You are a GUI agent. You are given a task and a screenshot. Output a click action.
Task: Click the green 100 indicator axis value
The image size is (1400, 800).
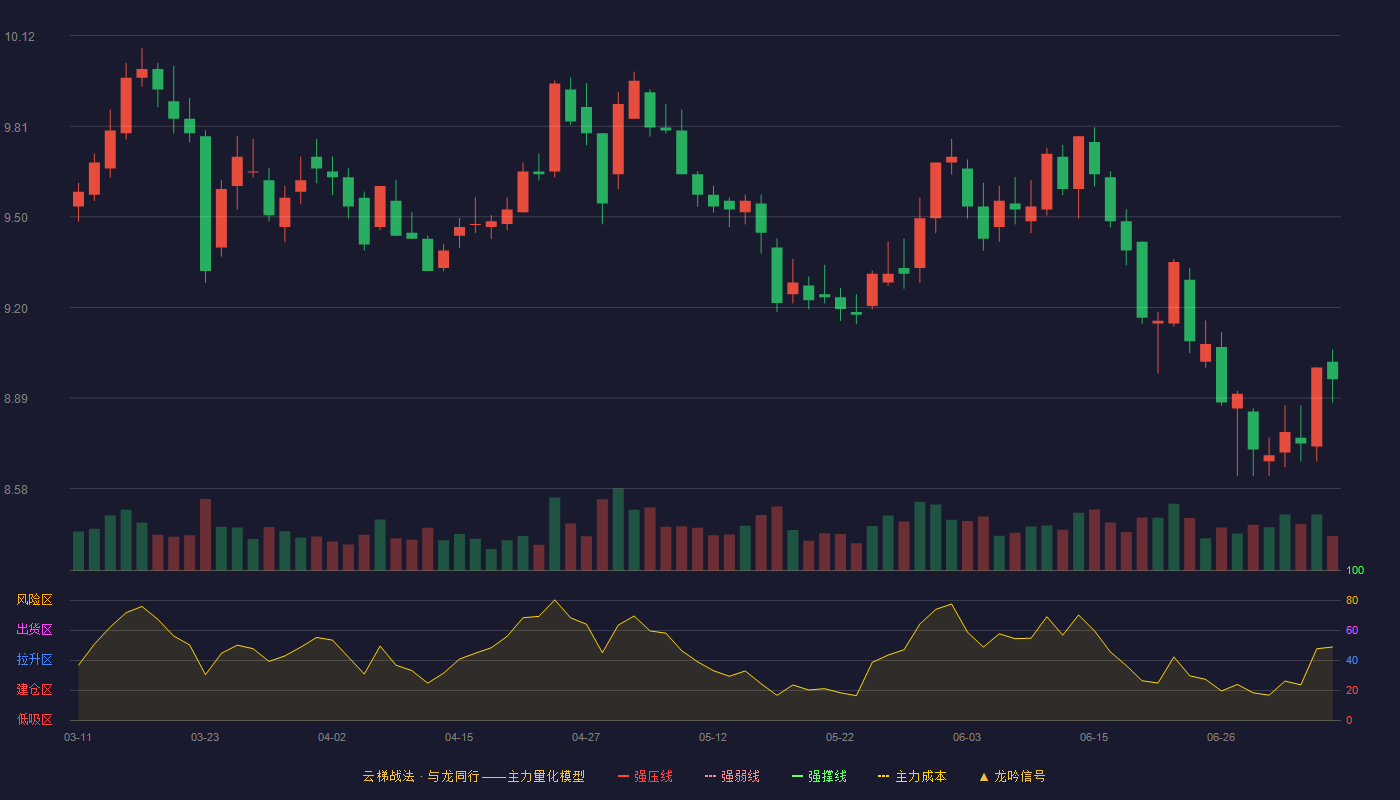(x=1355, y=571)
